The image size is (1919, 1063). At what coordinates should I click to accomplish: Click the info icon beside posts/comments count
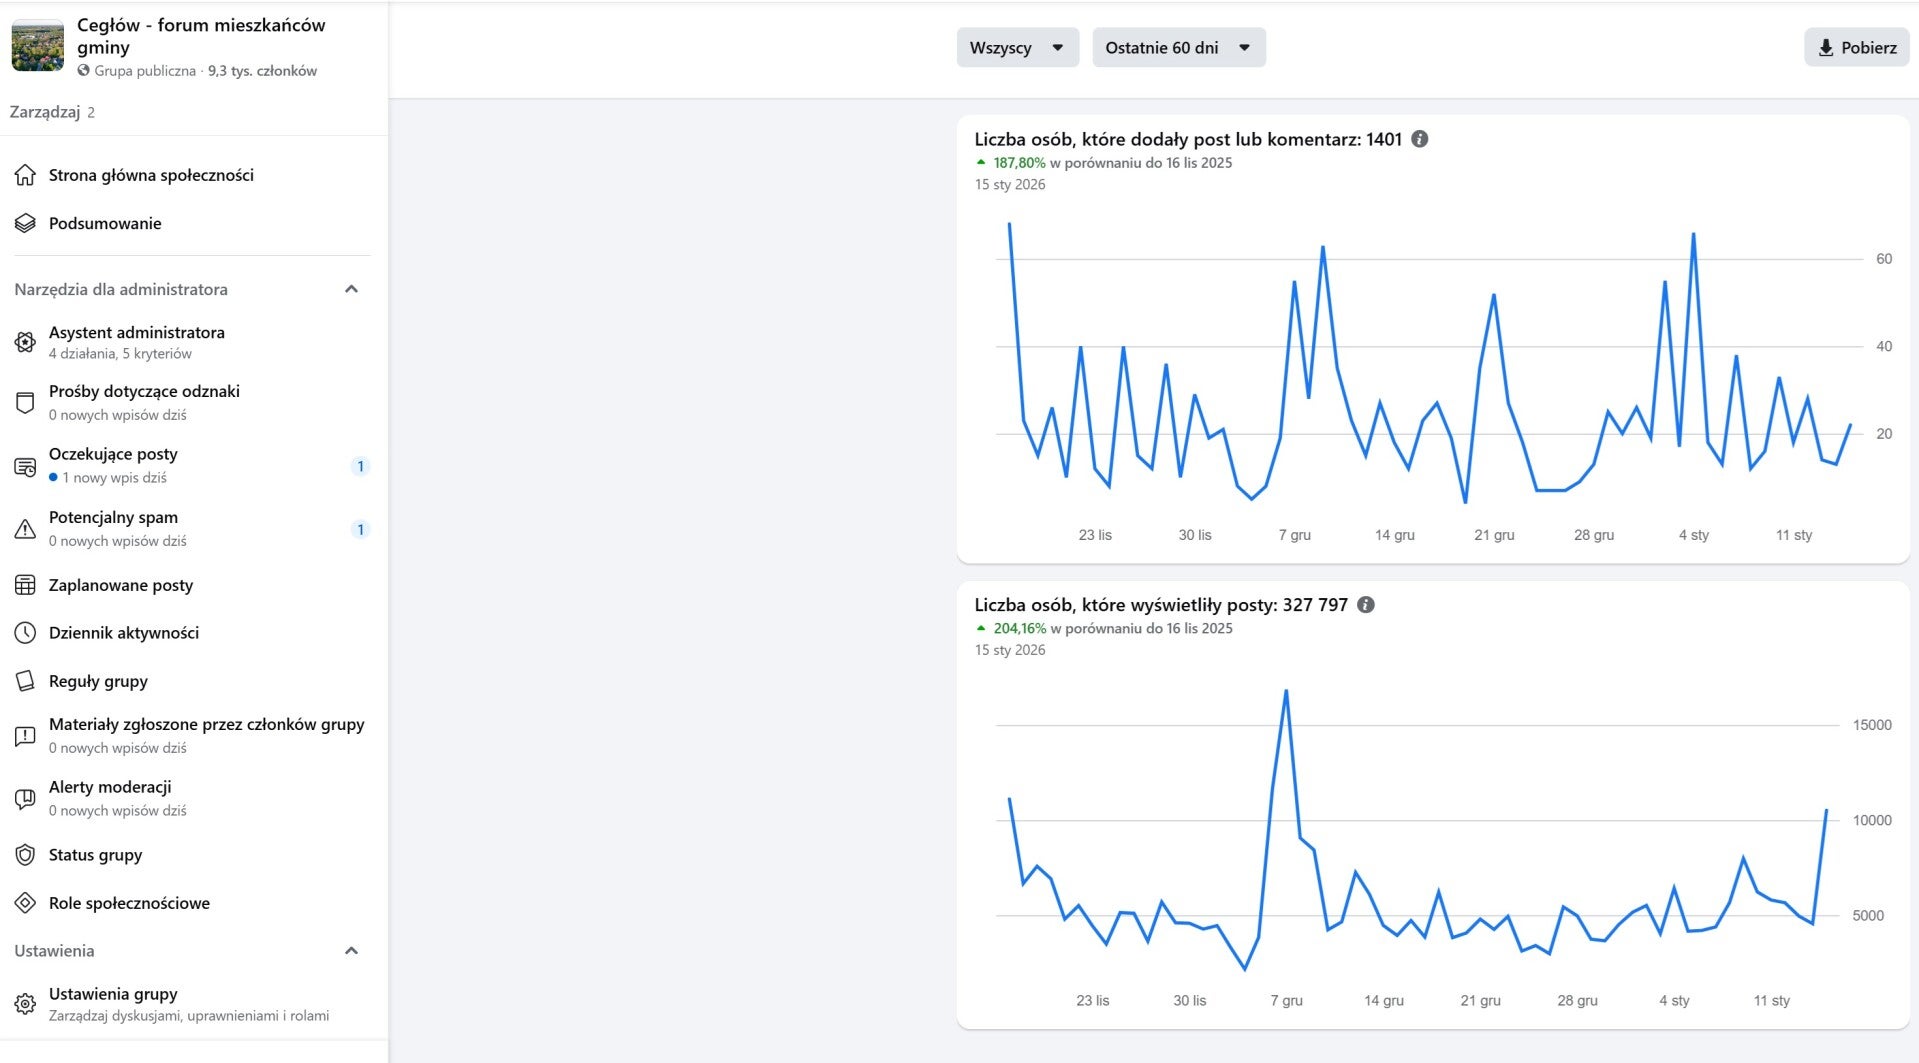(1420, 139)
